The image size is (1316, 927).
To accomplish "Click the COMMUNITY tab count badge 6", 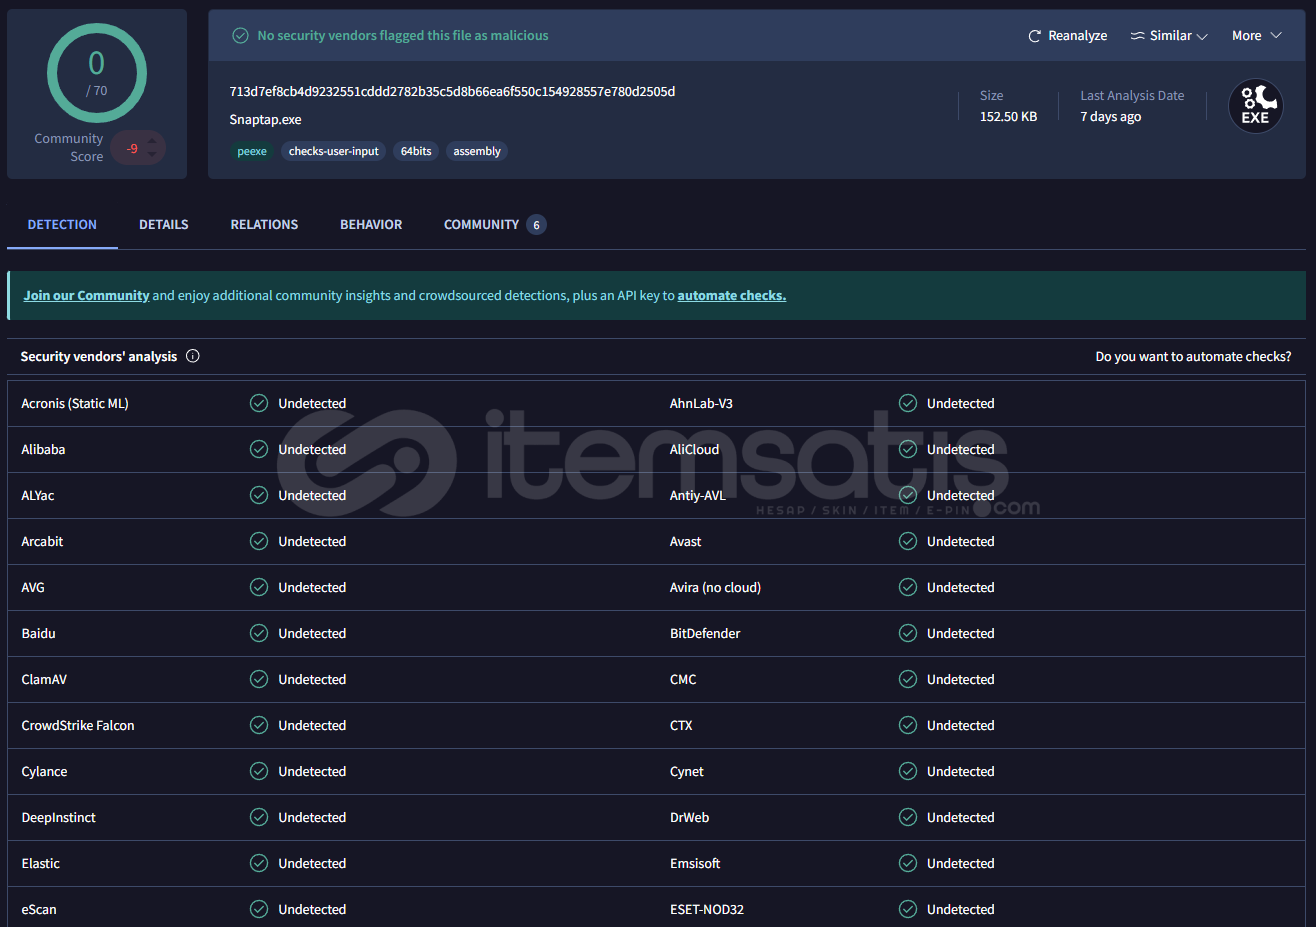I will pyautogui.click(x=536, y=225).
